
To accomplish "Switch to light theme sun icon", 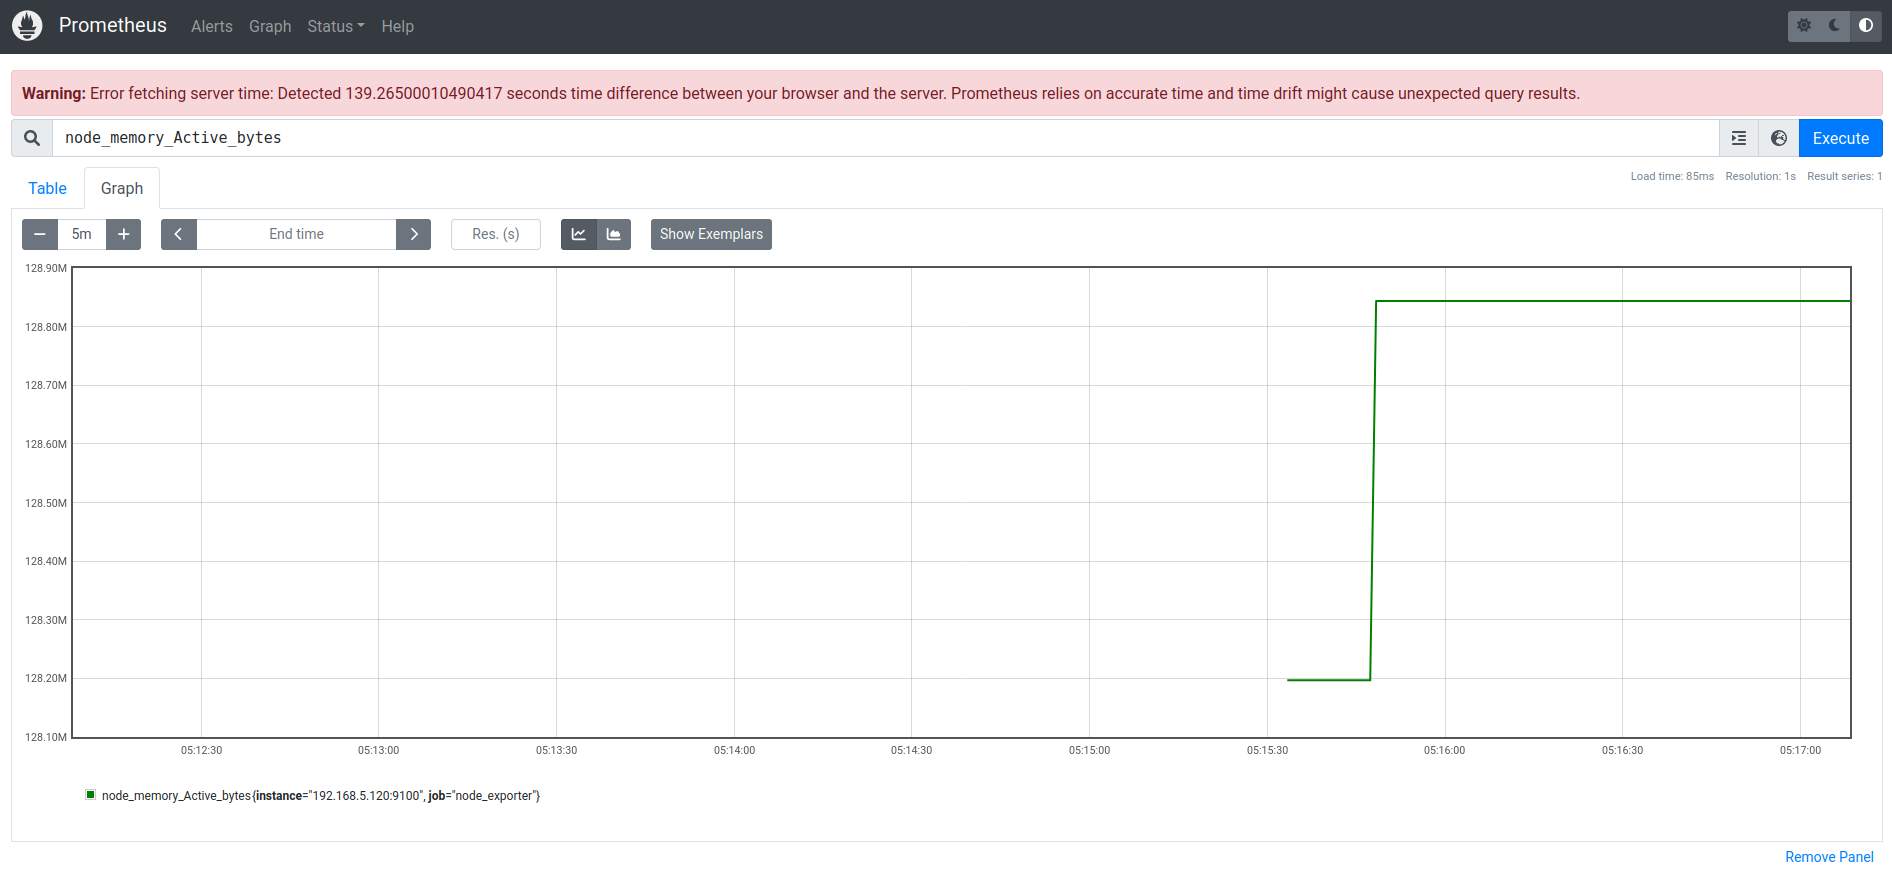I will click(x=1804, y=26).
